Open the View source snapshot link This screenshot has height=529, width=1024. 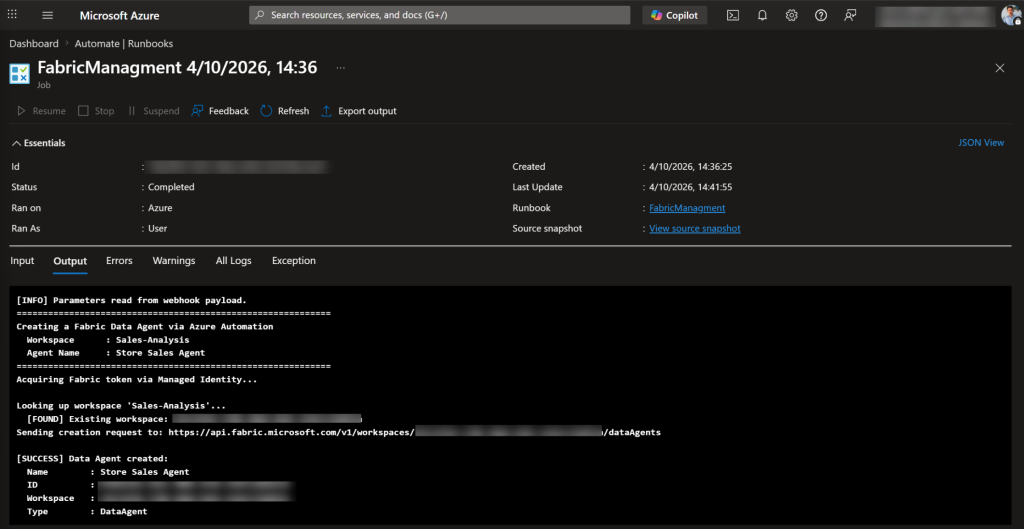pyautogui.click(x=694, y=229)
